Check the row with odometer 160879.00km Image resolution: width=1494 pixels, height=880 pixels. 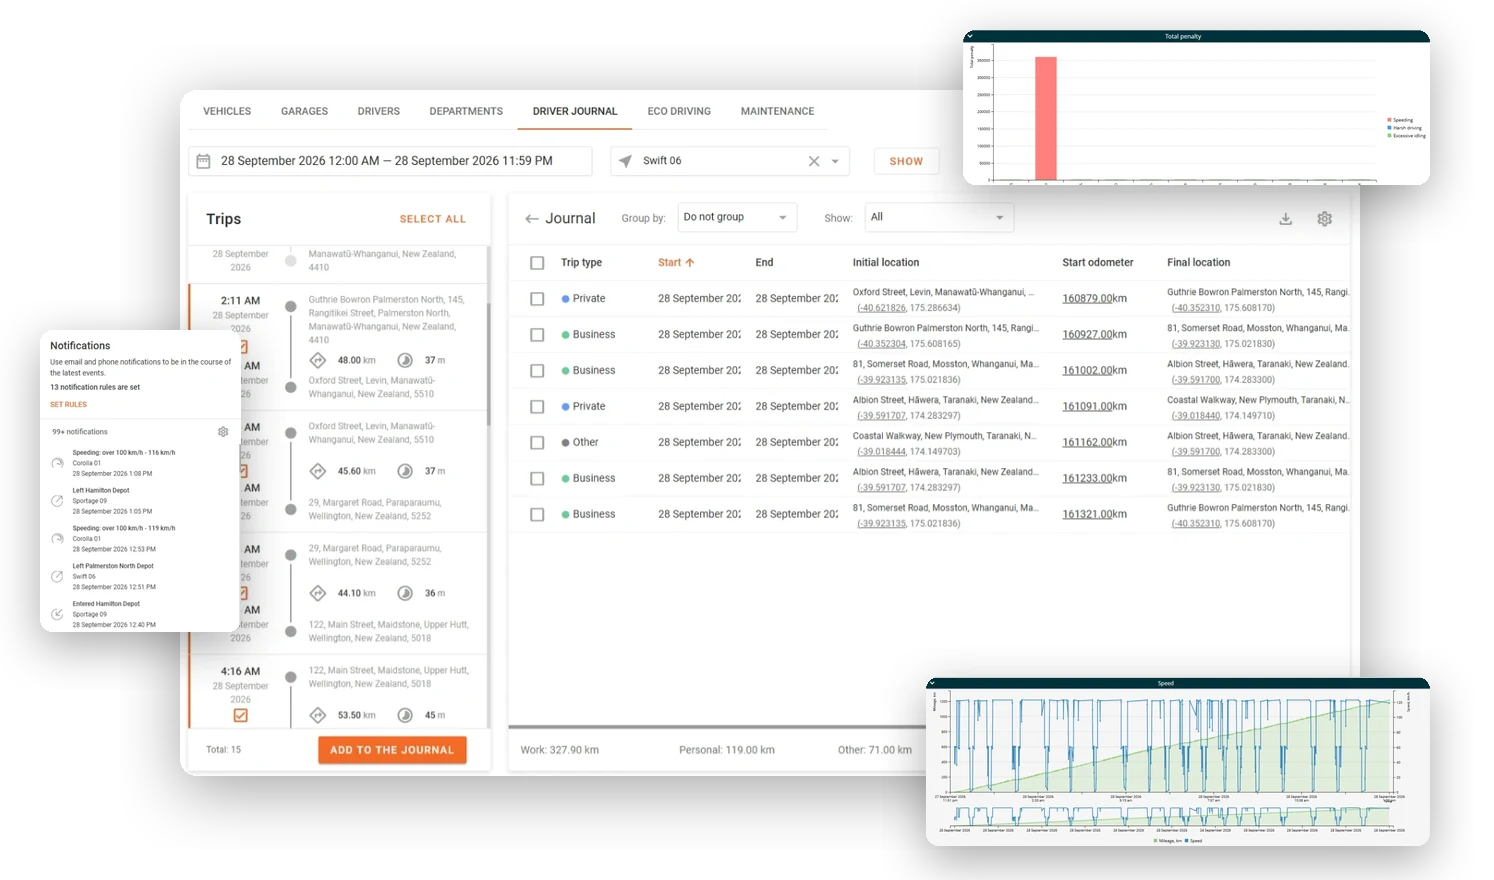coord(537,299)
